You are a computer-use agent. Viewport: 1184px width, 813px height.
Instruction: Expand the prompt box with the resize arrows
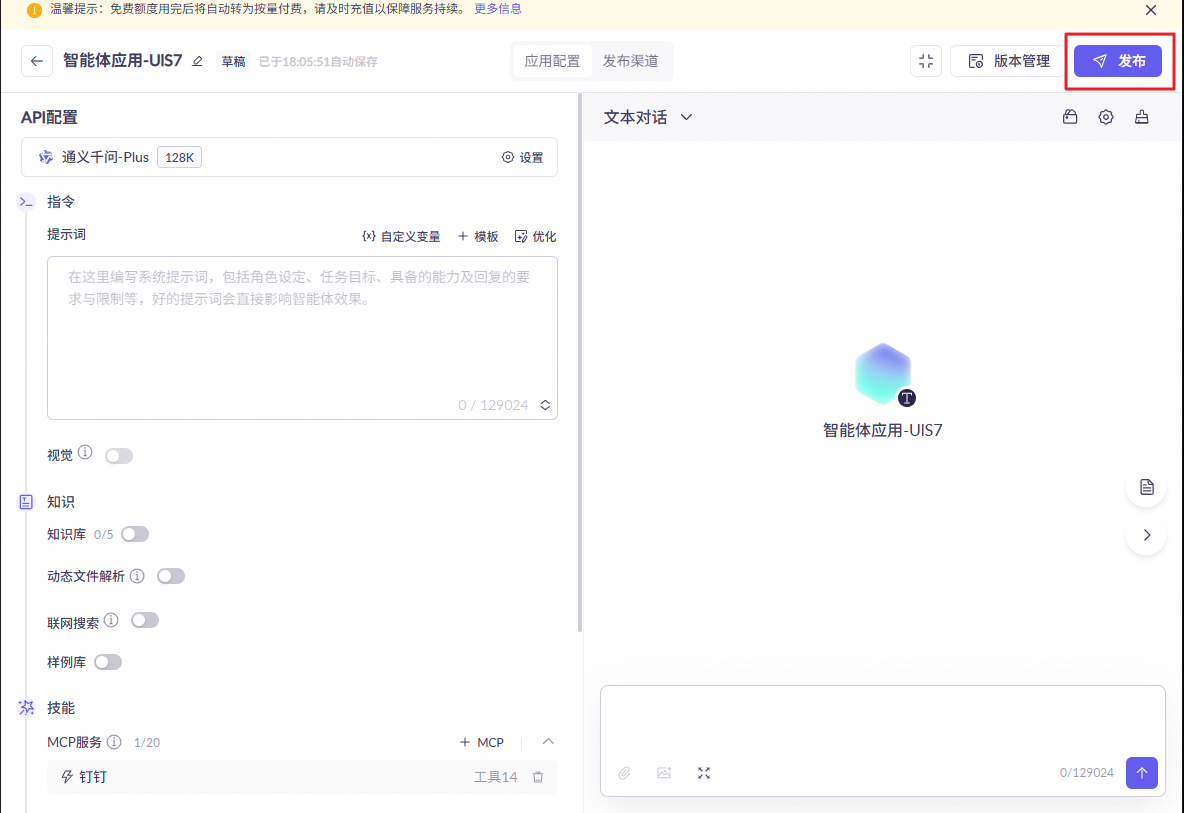pyautogui.click(x=545, y=405)
